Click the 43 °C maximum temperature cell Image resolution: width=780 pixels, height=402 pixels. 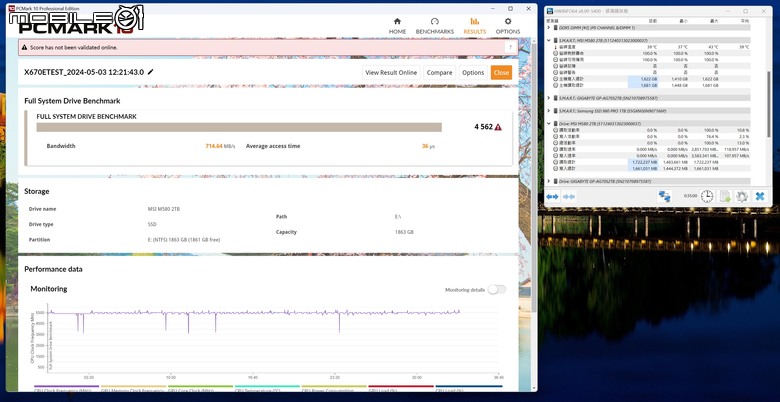714,47
